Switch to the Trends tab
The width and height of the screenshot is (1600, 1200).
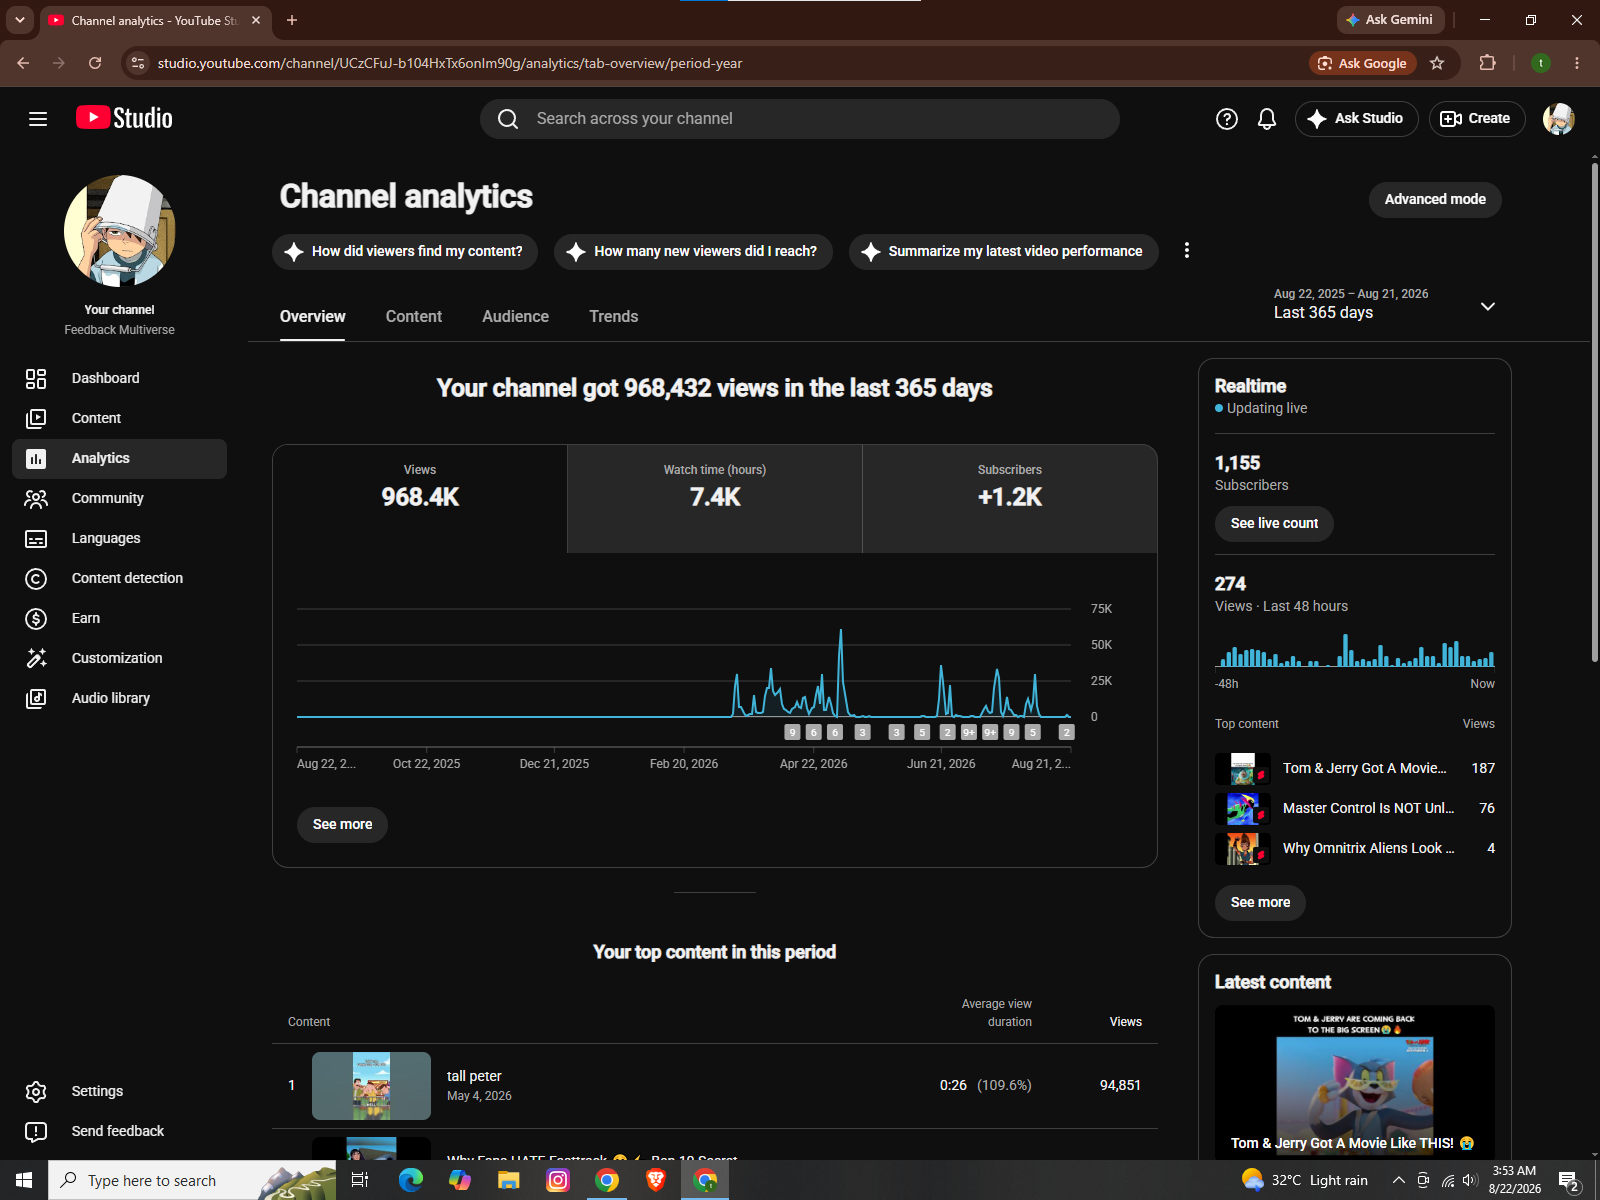coord(613,317)
